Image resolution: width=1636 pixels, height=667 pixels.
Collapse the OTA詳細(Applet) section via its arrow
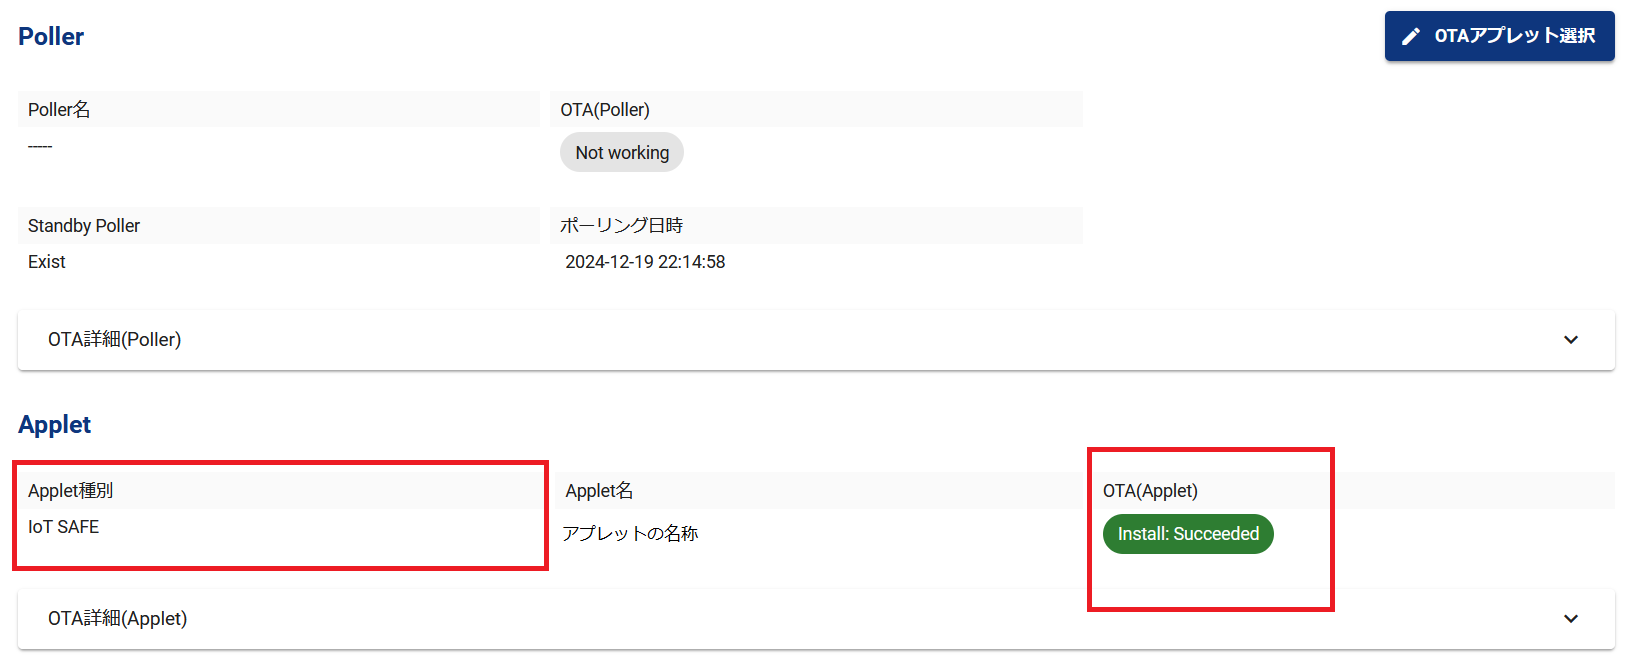click(x=1571, y=618)
